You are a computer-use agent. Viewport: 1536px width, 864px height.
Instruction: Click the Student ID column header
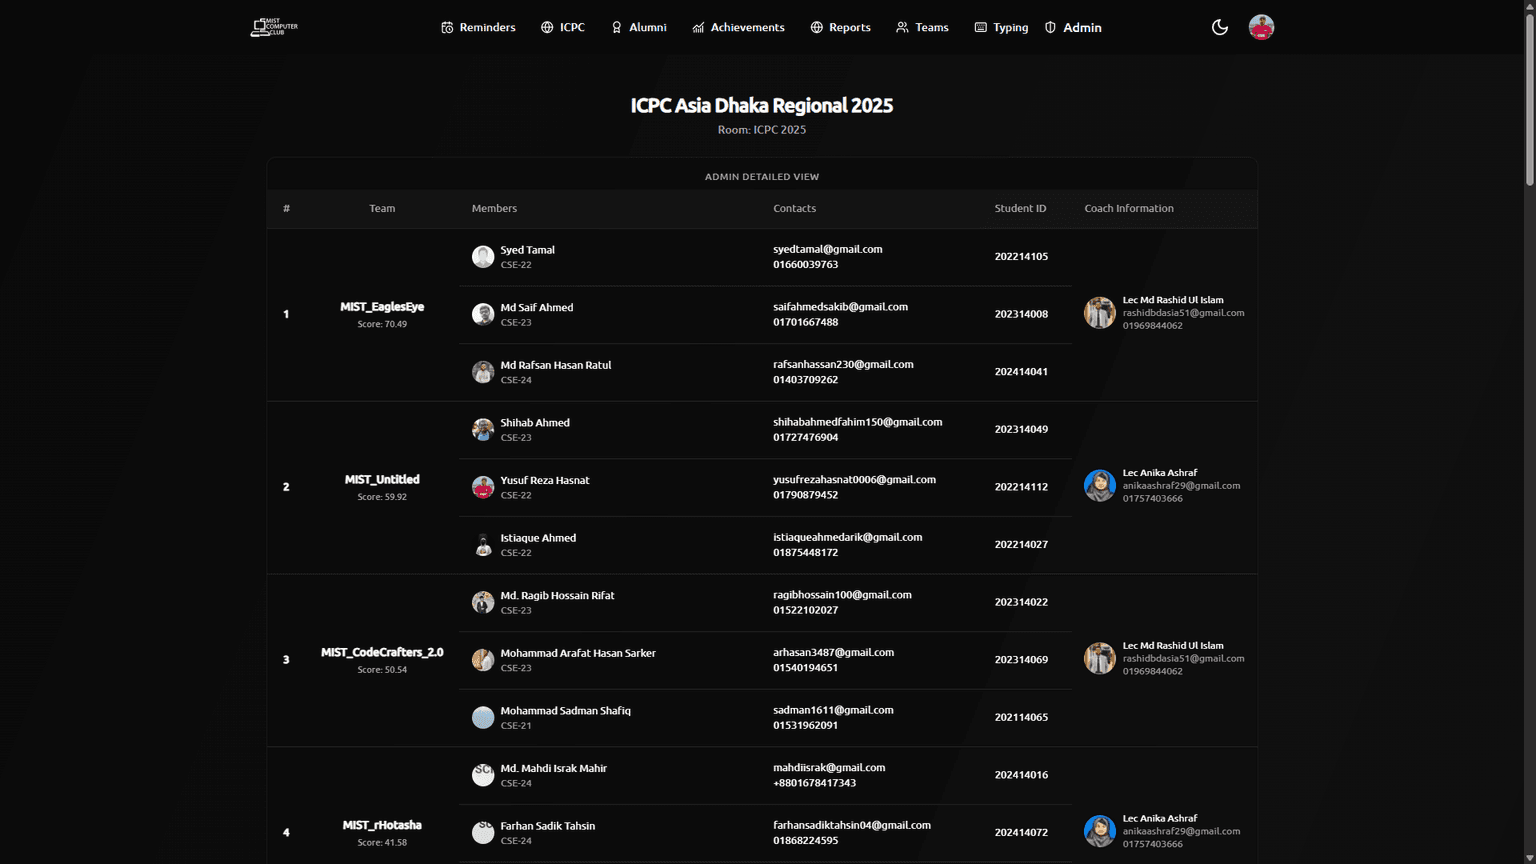tap(1020, 208)
